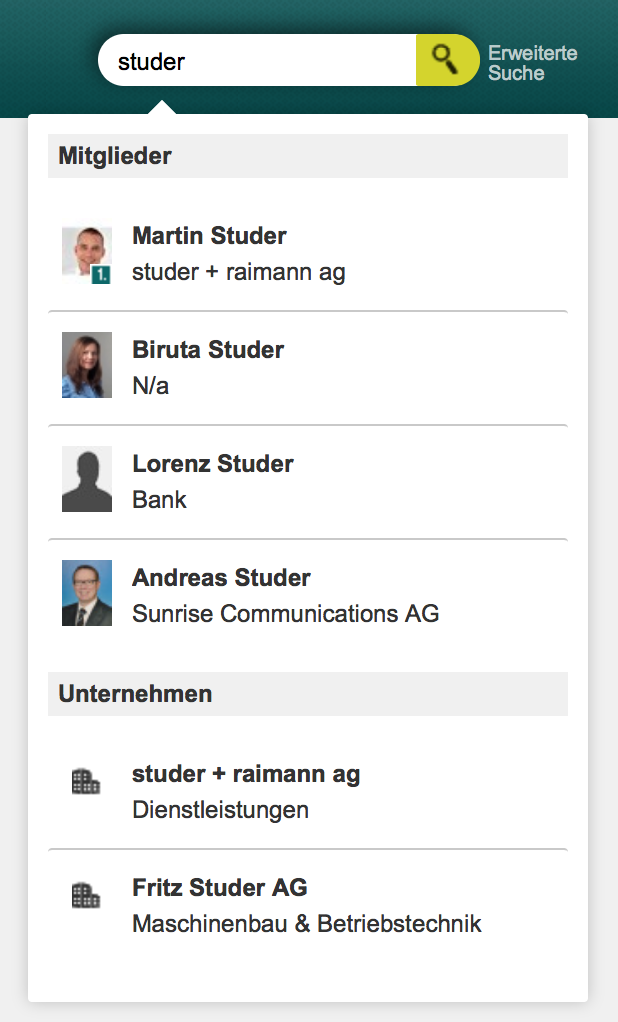Choose the Lorenz Studer member name
The height and width of the screenshot is (1022, 618).
pos(213,464)
